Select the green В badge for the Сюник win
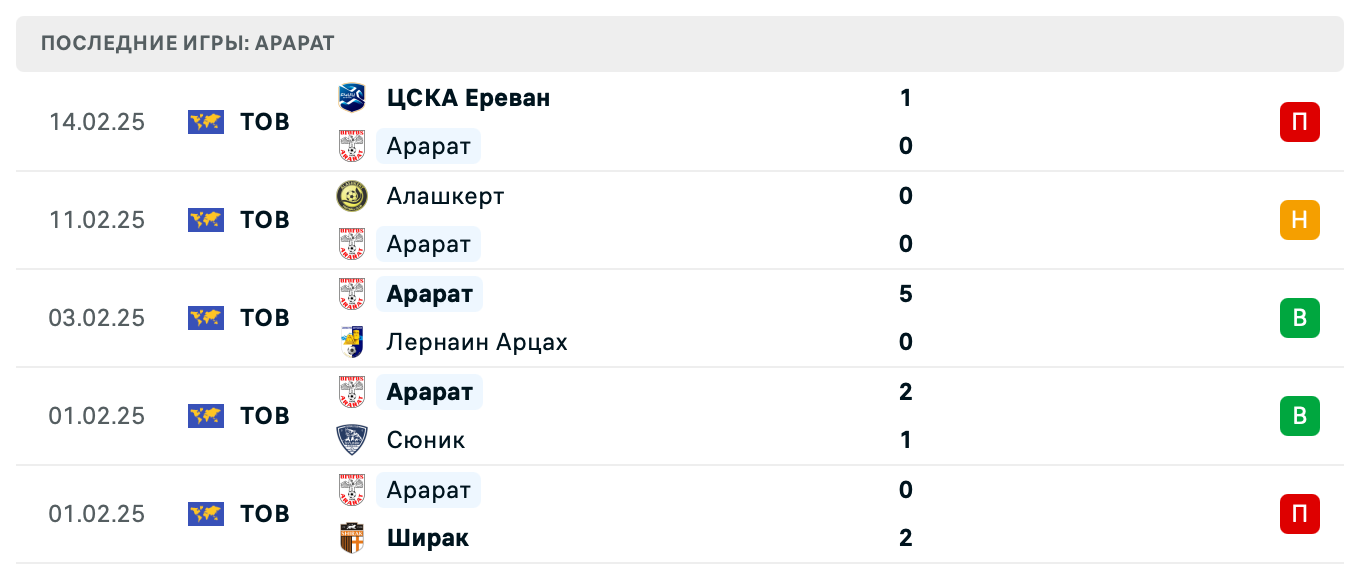Image resolution: width=1362 pixels, height=576 pixels. click(x=1300, y=416)
